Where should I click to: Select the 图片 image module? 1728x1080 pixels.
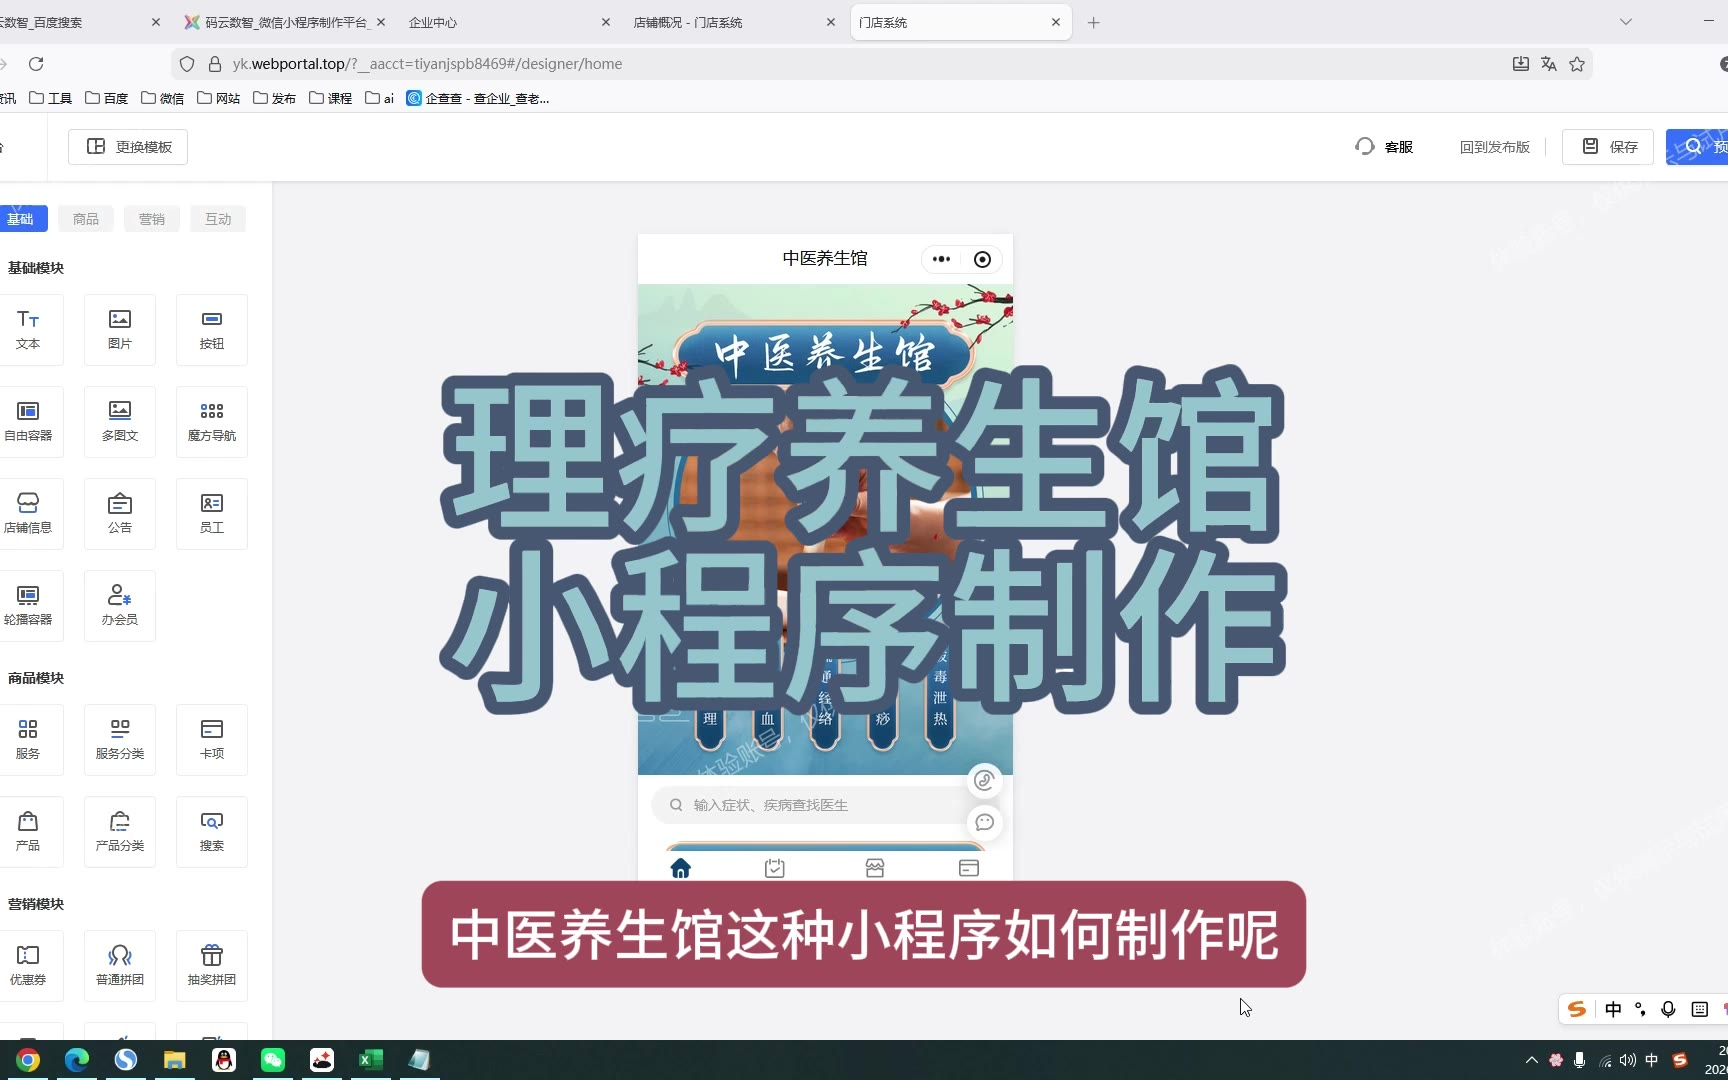click(120, 329)
